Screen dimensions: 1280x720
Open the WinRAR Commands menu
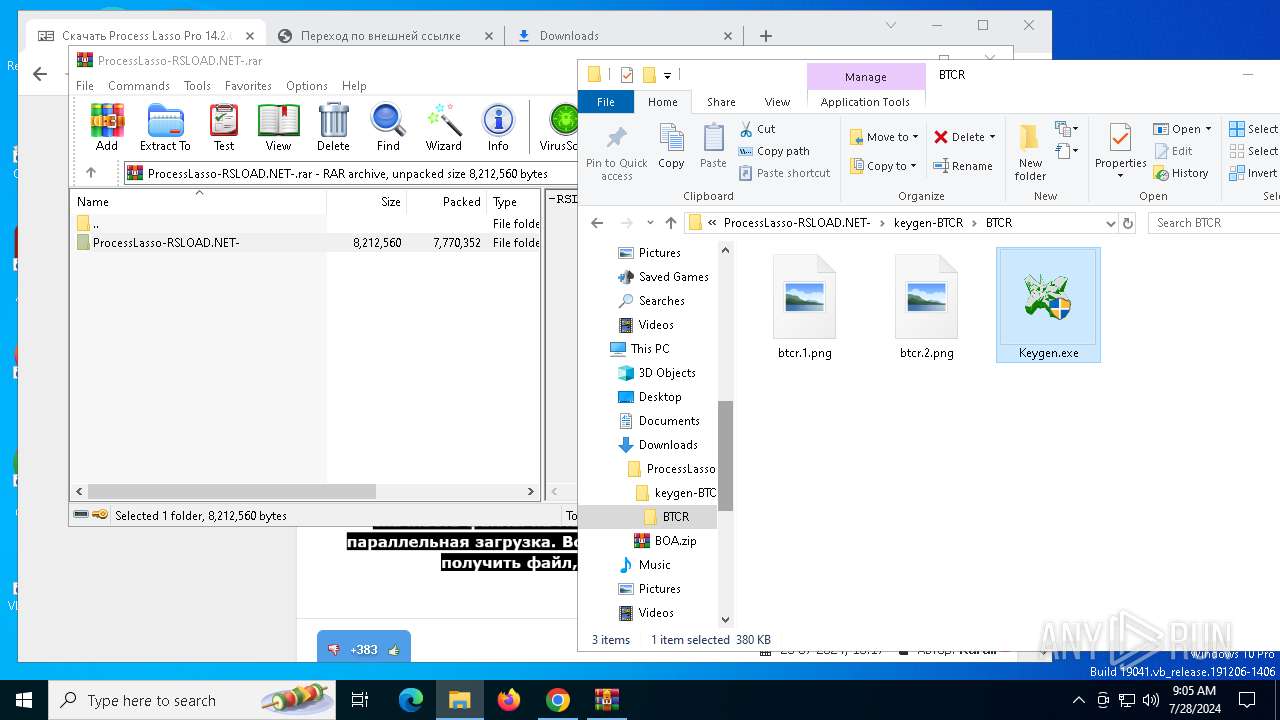pos(138,86)
